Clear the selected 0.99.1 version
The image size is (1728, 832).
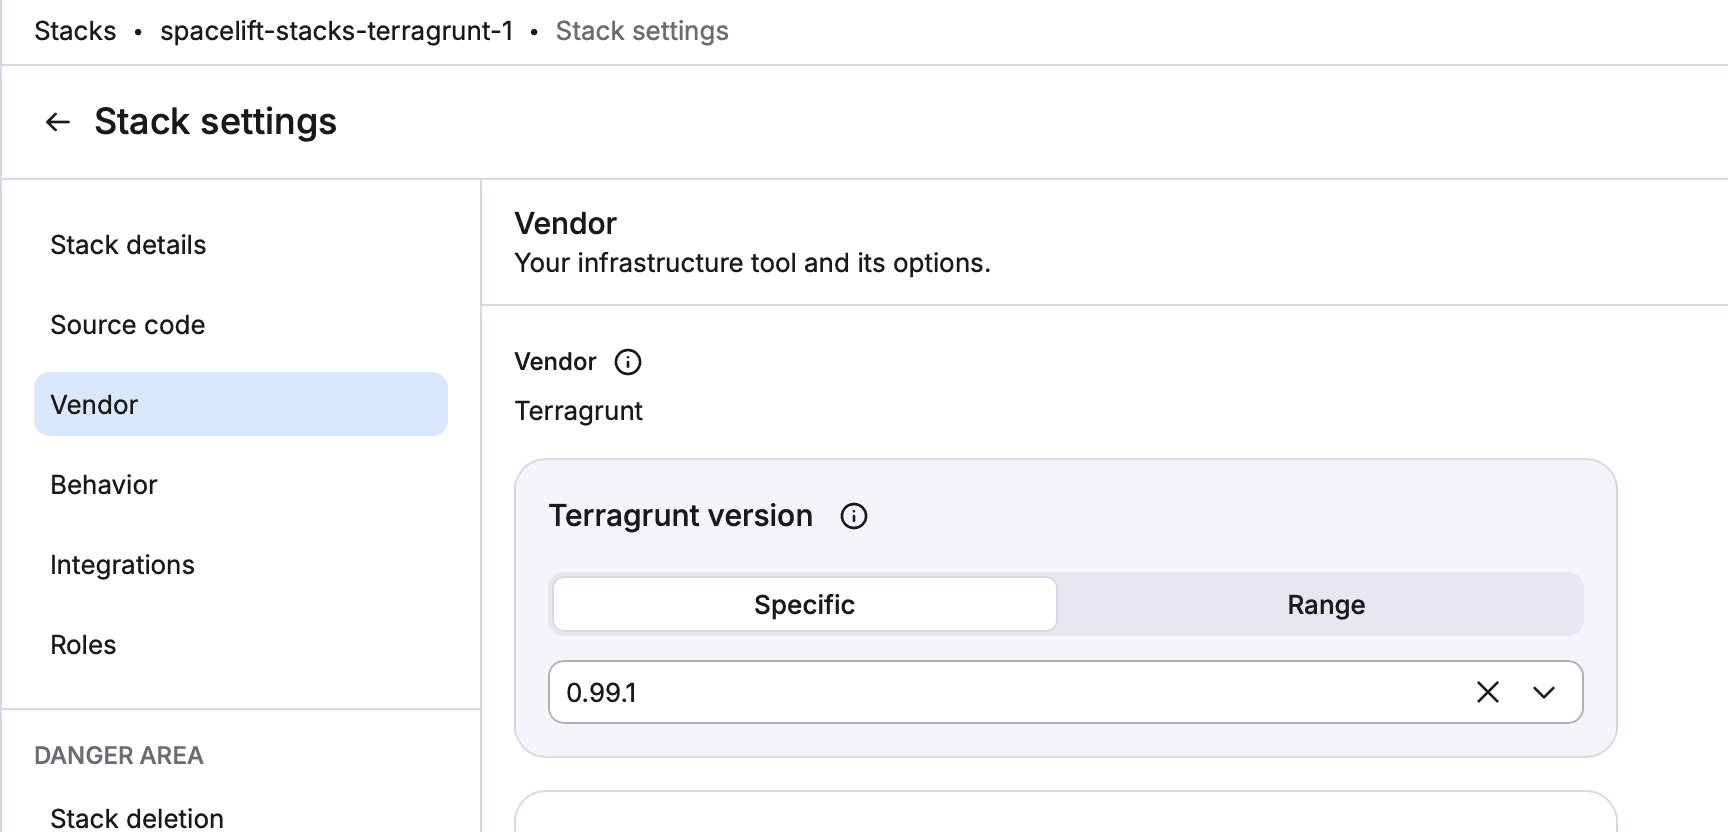coord(1488,692)
